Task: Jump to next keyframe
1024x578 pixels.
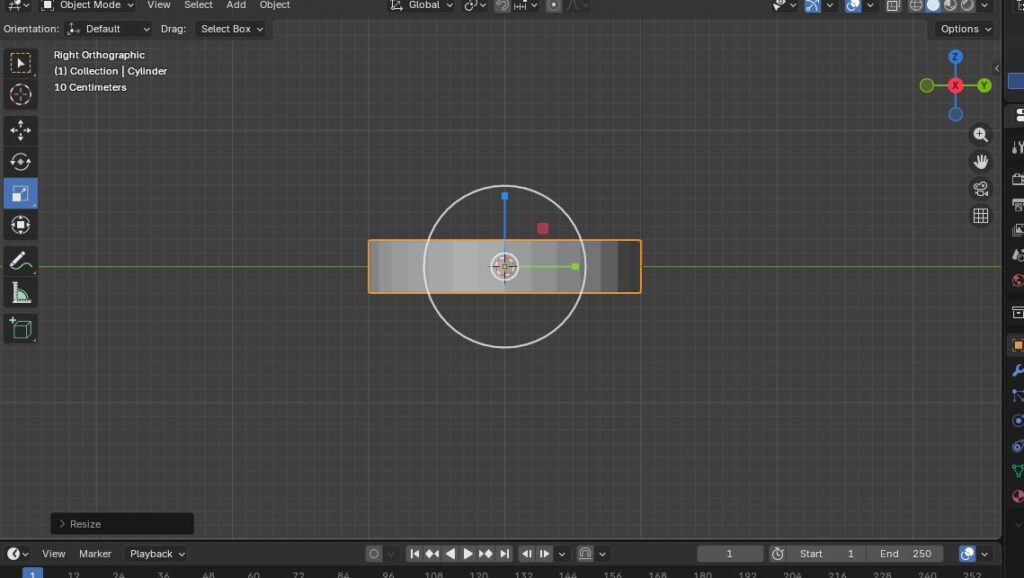Action: tap(485, 554)
